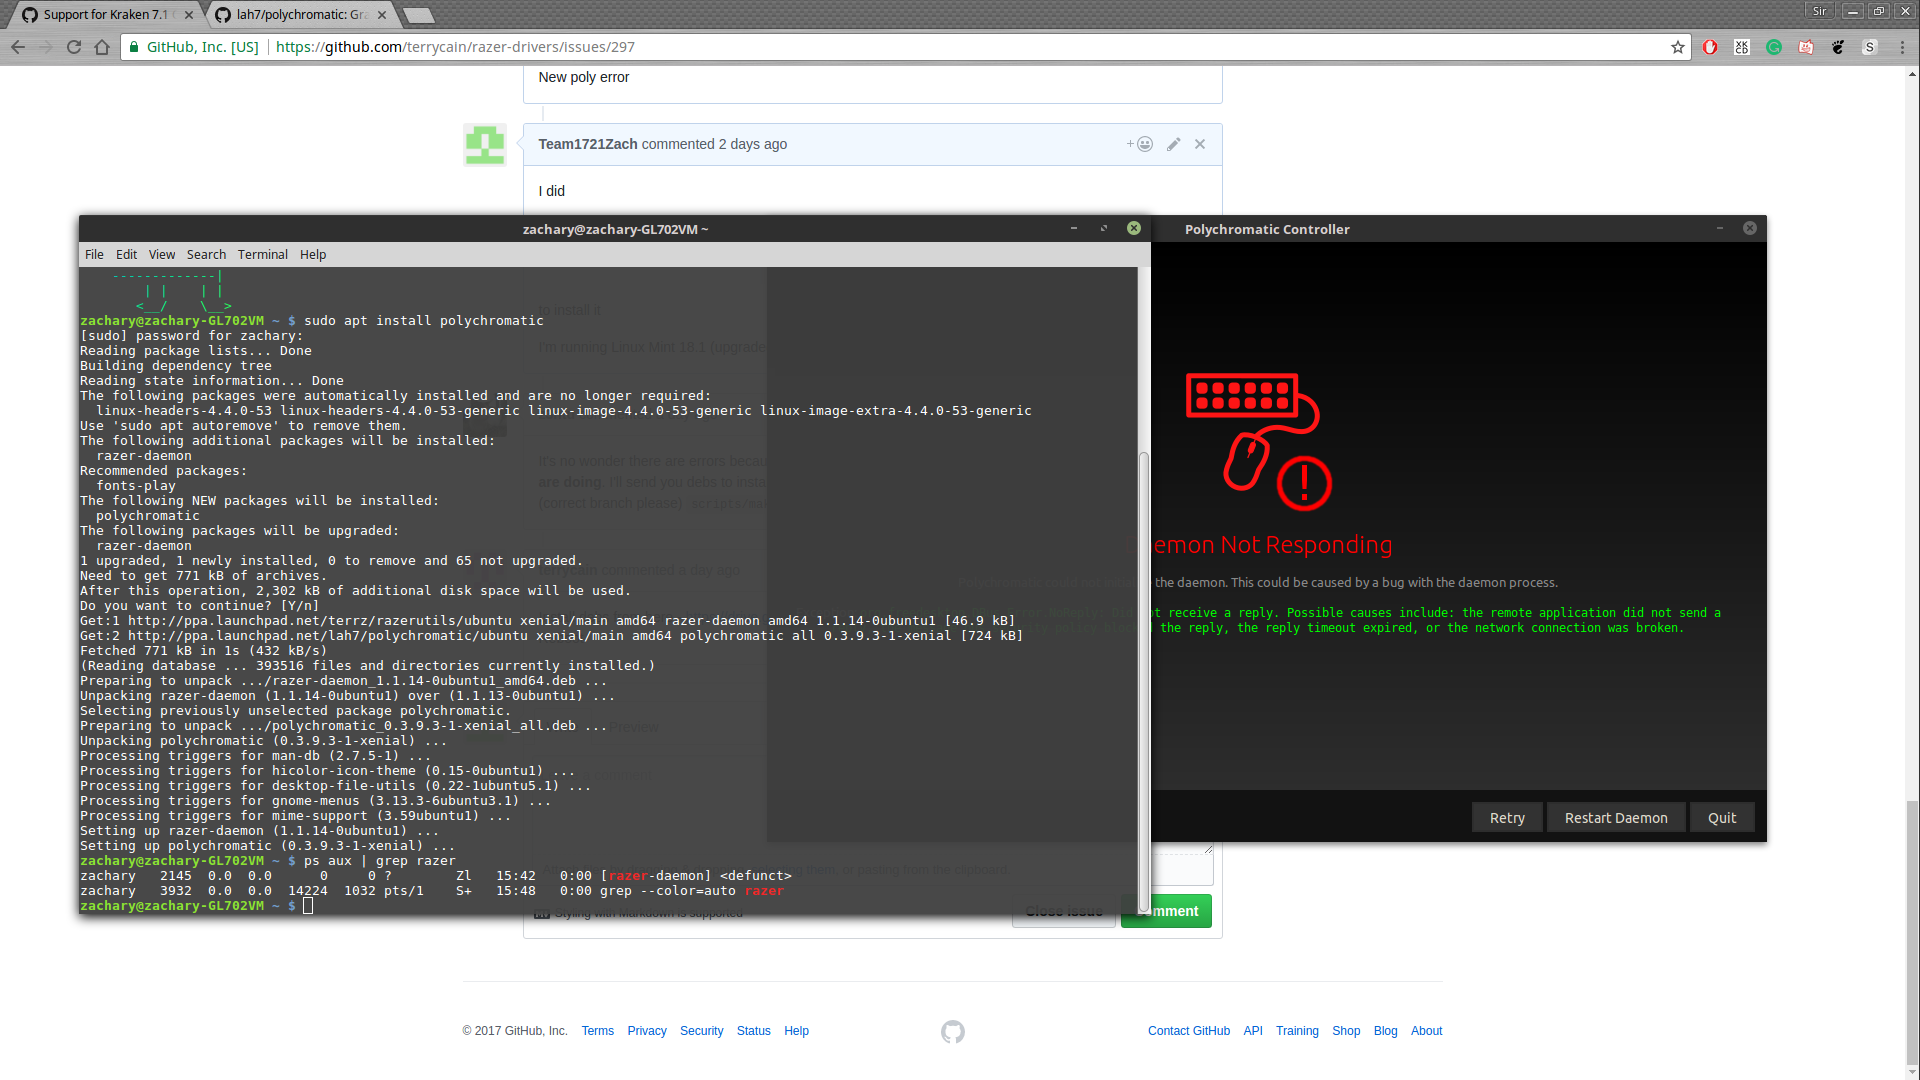1920x1080 pixels.
Task: Open the Terminal's Search menu
Action: tap(206, 254)
